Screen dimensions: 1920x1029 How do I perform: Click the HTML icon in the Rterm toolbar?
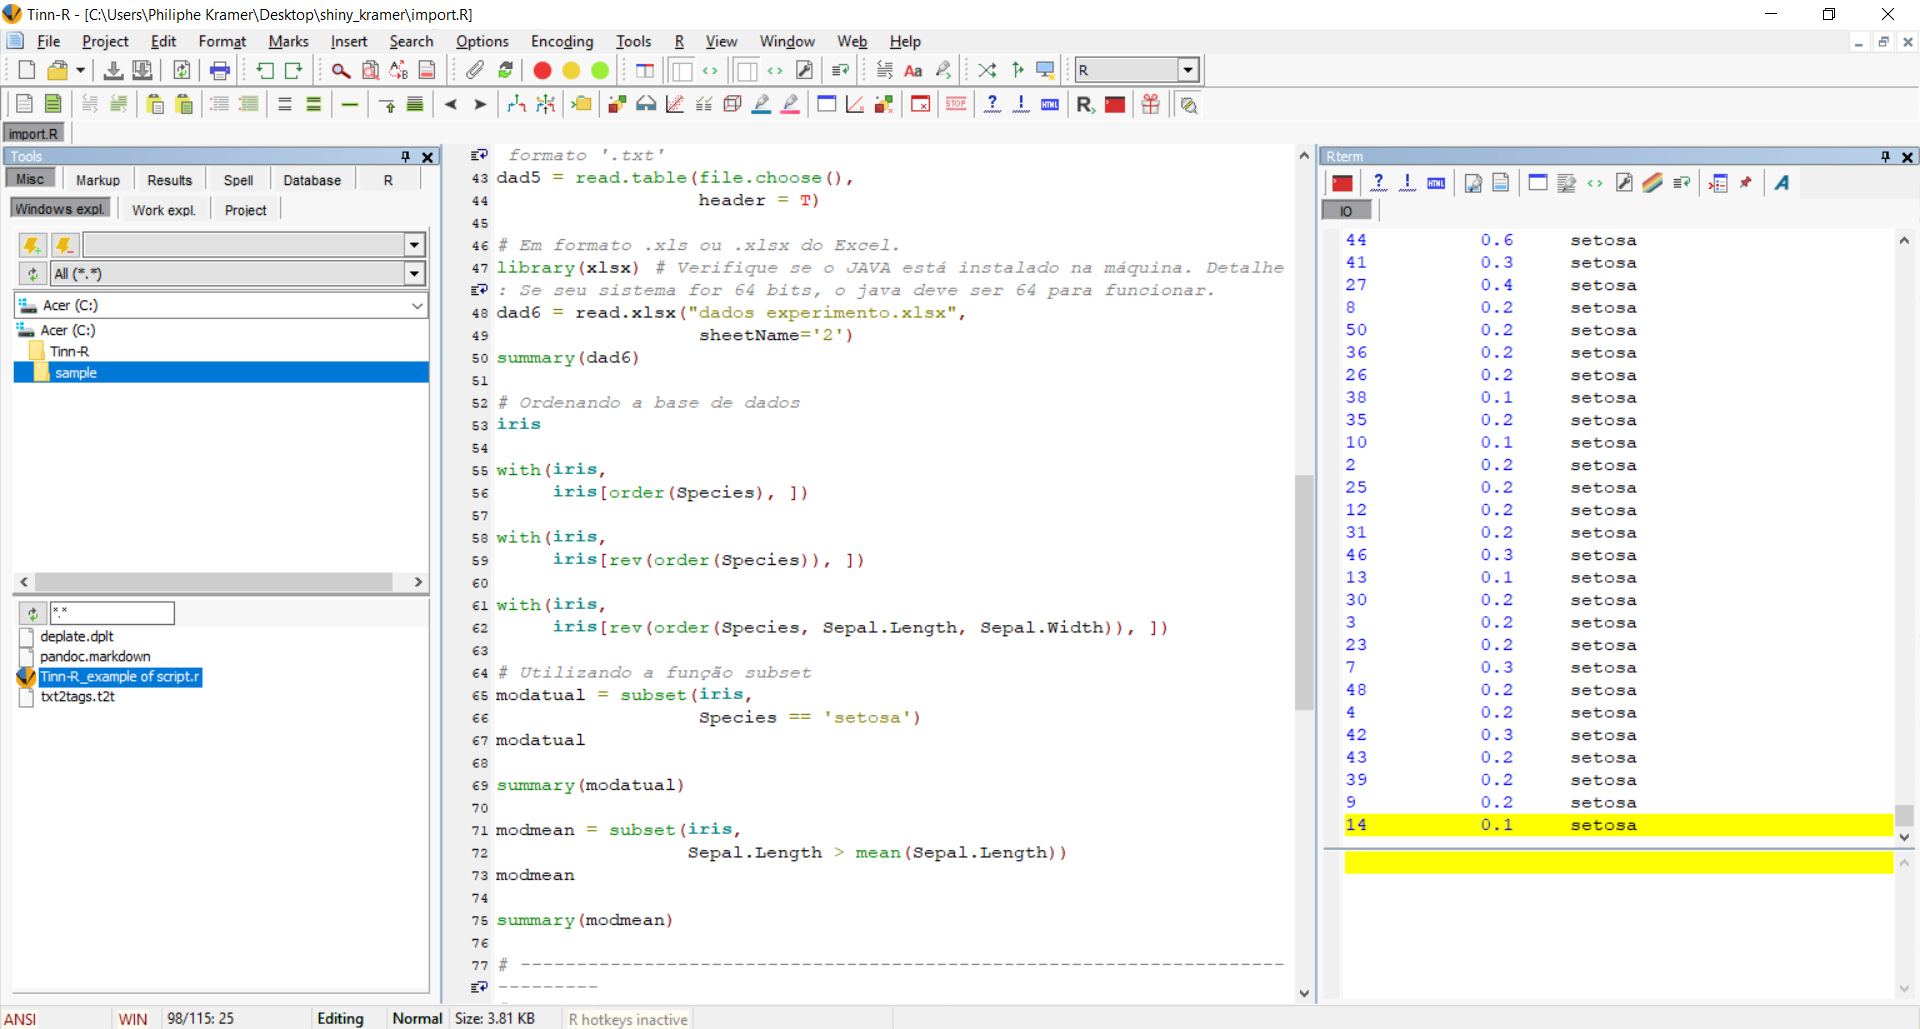pos(1436,183)
